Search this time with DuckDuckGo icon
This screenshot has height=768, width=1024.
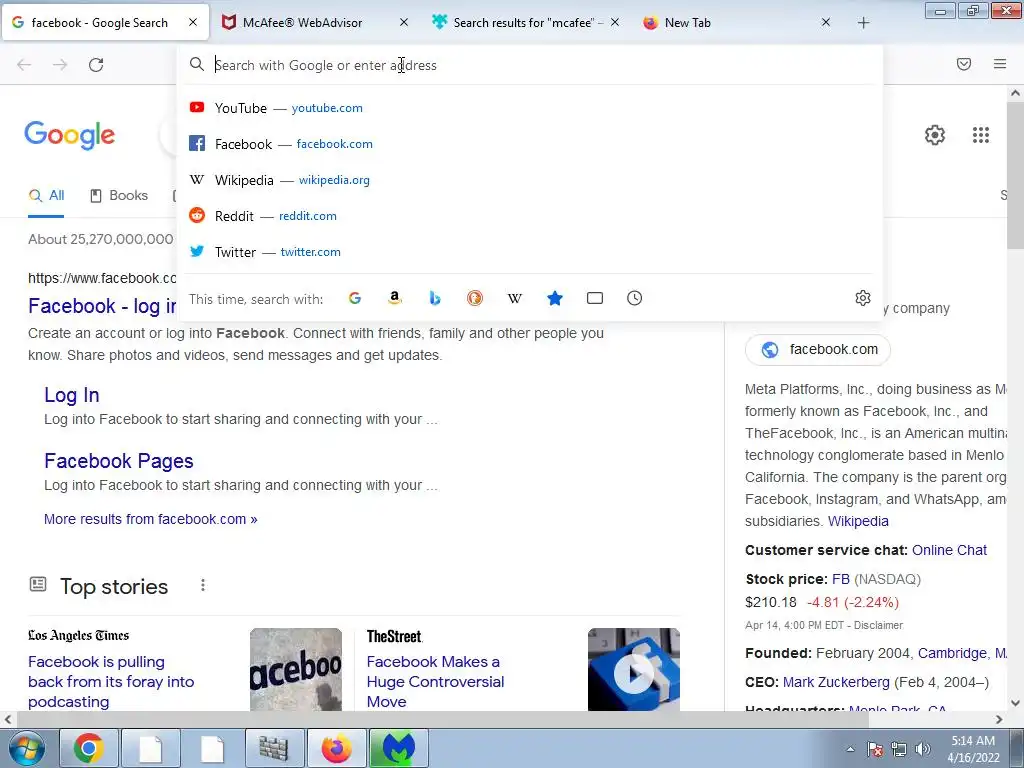coord(475,298)
